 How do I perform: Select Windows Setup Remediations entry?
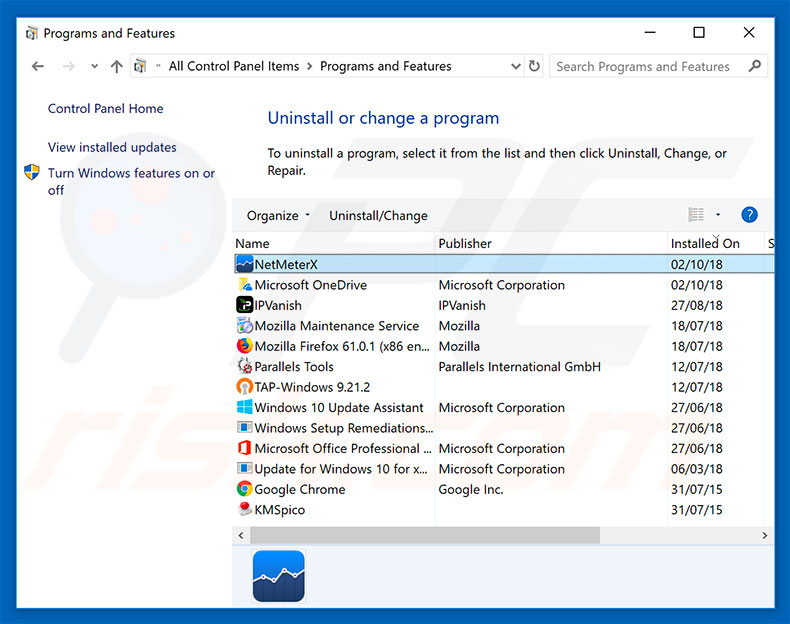pos(344,428)
